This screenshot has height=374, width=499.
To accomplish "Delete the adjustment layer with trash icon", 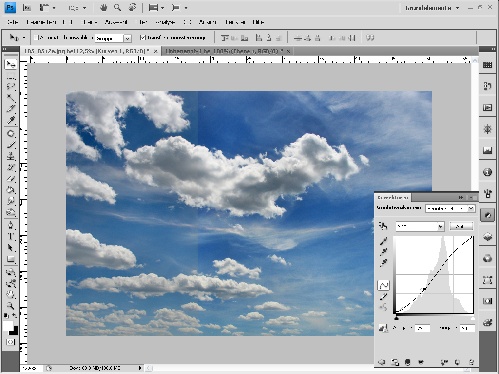I will [471, 362].
